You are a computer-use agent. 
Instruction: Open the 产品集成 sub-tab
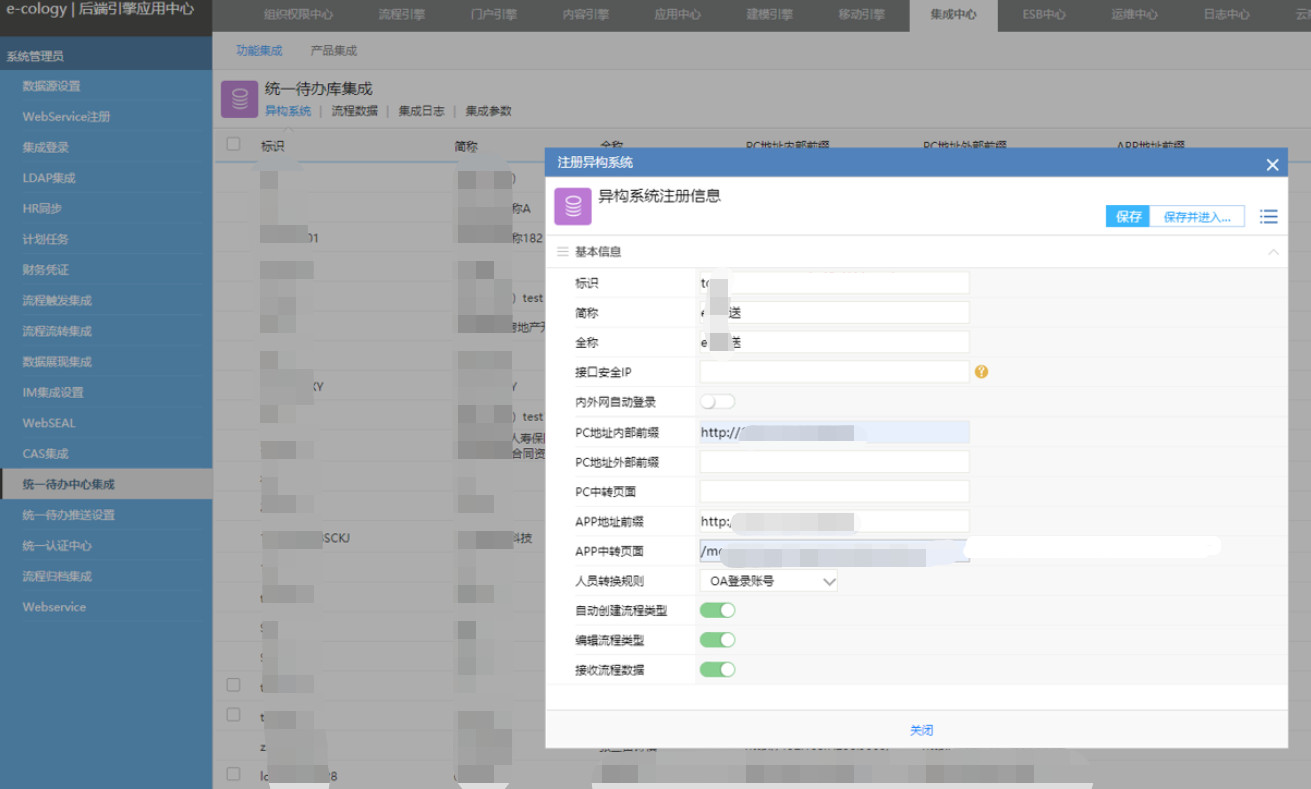[x=333, y=50]
